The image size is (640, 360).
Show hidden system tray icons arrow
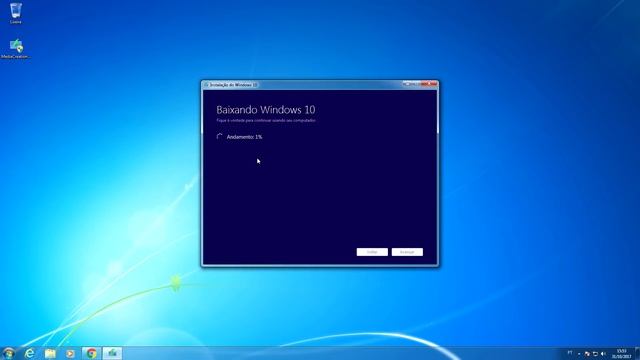(579, 354)
